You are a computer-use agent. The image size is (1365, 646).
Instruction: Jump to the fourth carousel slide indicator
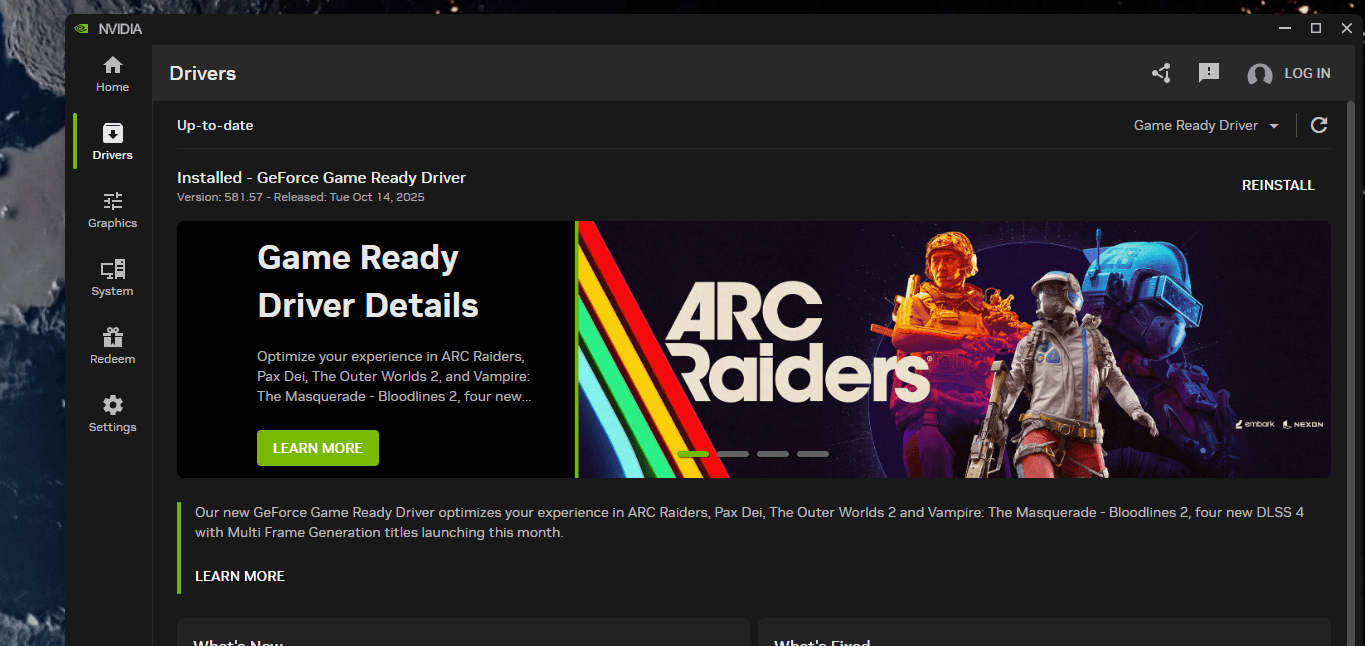click(813, 454)
